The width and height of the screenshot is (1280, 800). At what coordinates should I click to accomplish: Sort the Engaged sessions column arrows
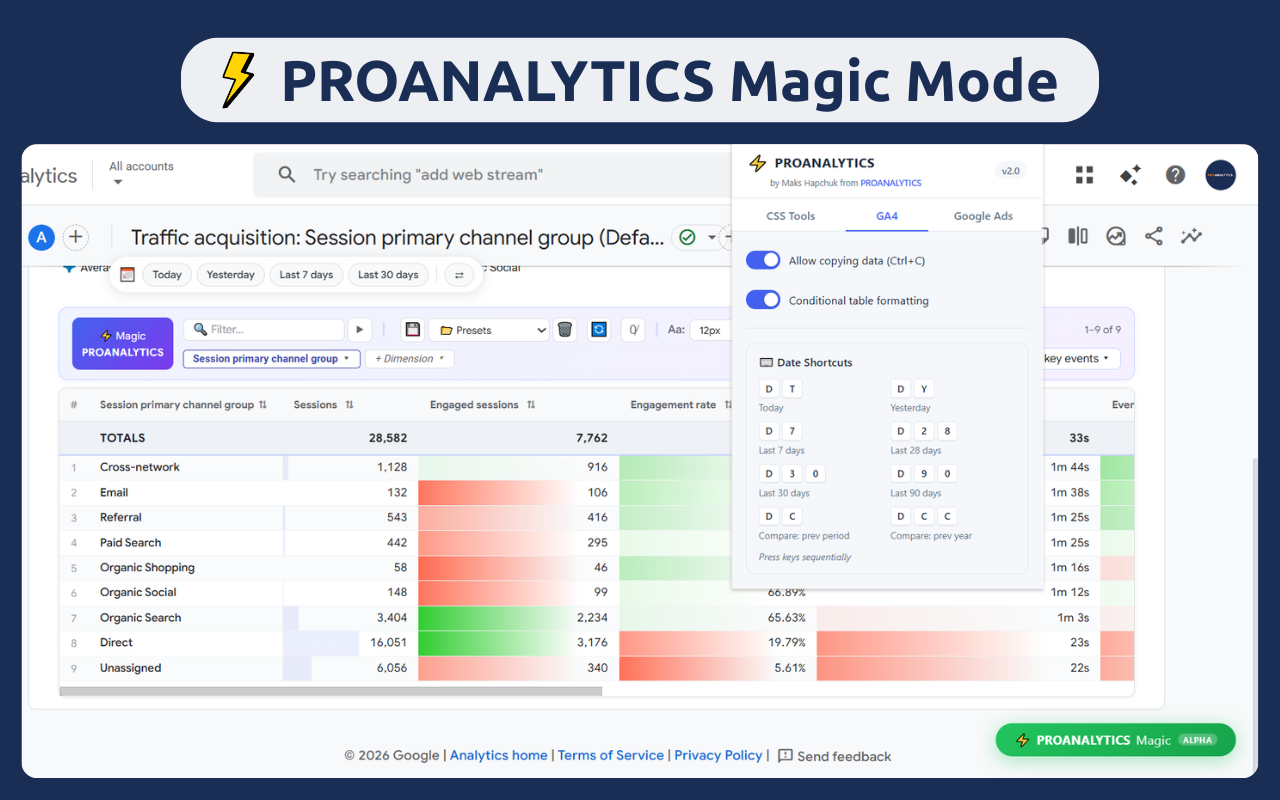point(531,405)
